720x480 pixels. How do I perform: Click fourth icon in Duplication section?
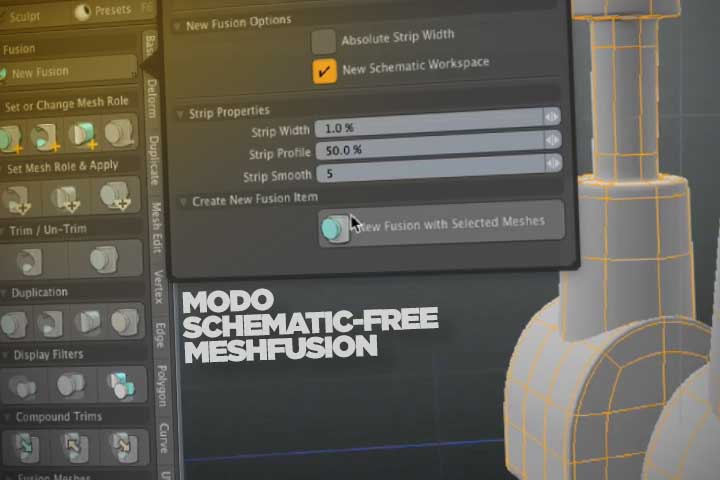pyautogui.click(x=124, y=322)
